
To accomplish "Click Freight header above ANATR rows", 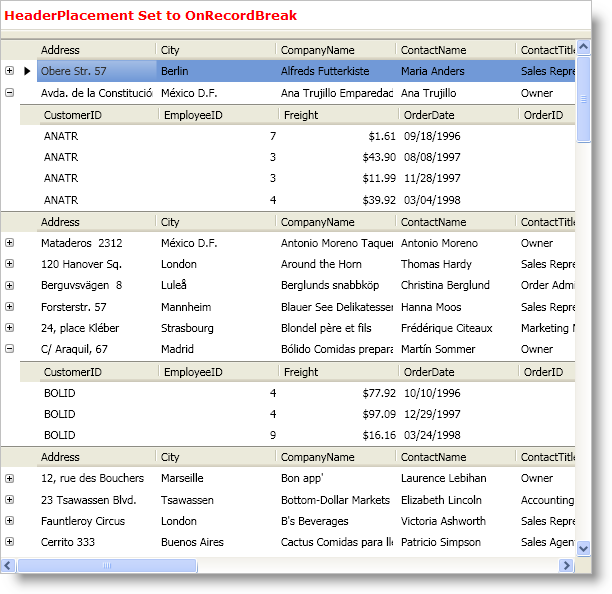I will [339, 115].
